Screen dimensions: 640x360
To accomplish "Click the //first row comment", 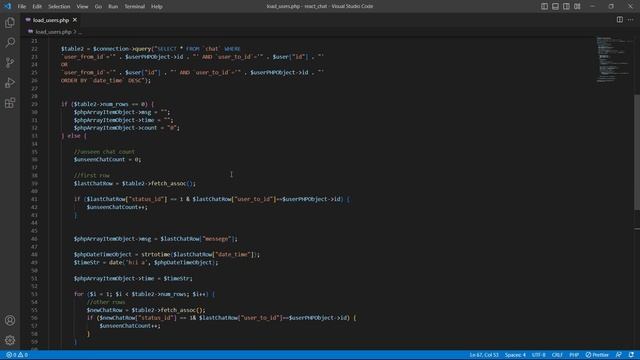I will pyautogui.click(x=91, y=176).
